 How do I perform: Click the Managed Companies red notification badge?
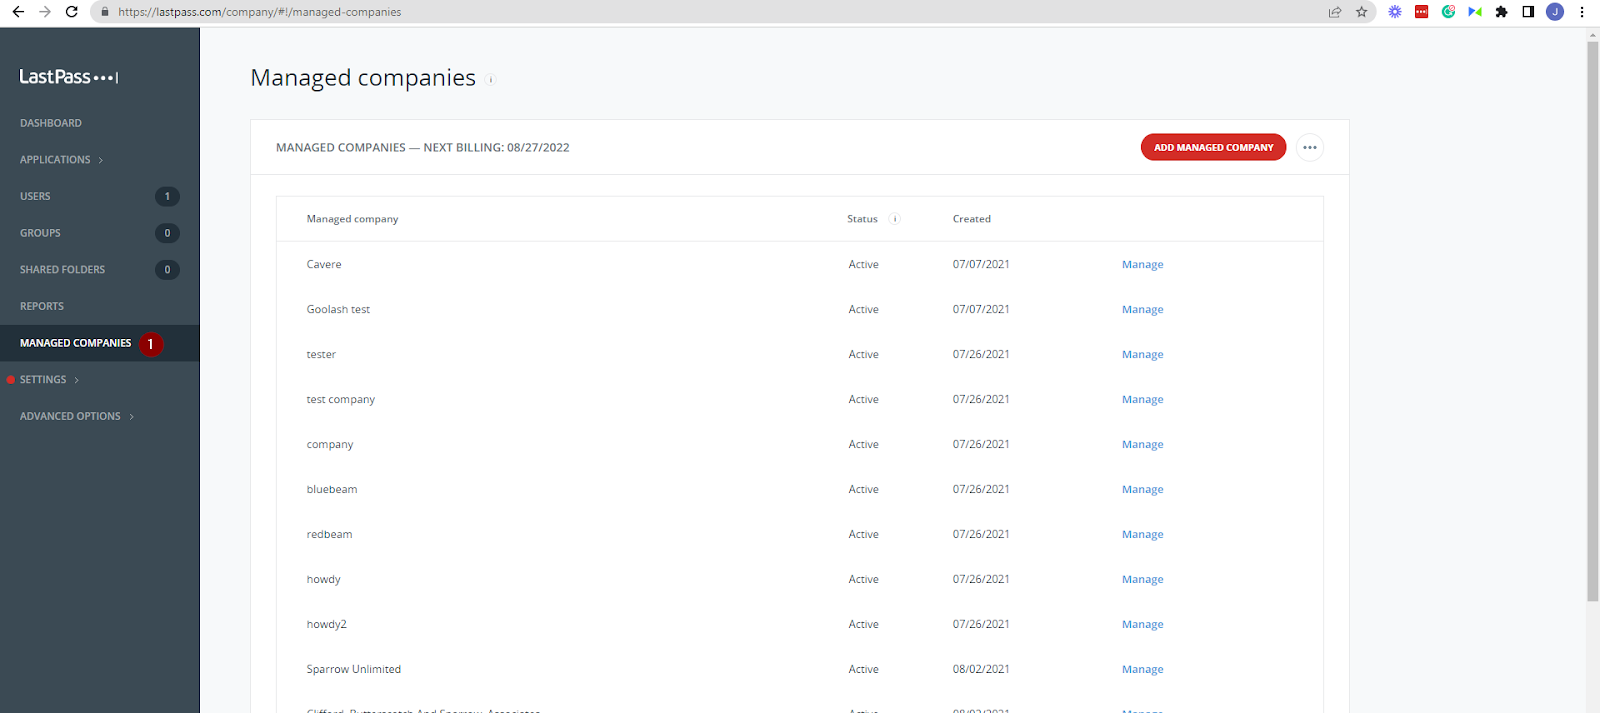[151, 344]
